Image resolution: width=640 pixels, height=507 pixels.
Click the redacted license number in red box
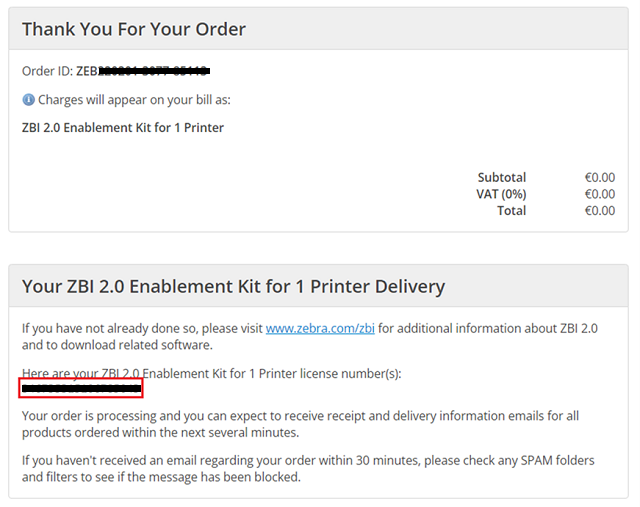[x=81, y=388]
